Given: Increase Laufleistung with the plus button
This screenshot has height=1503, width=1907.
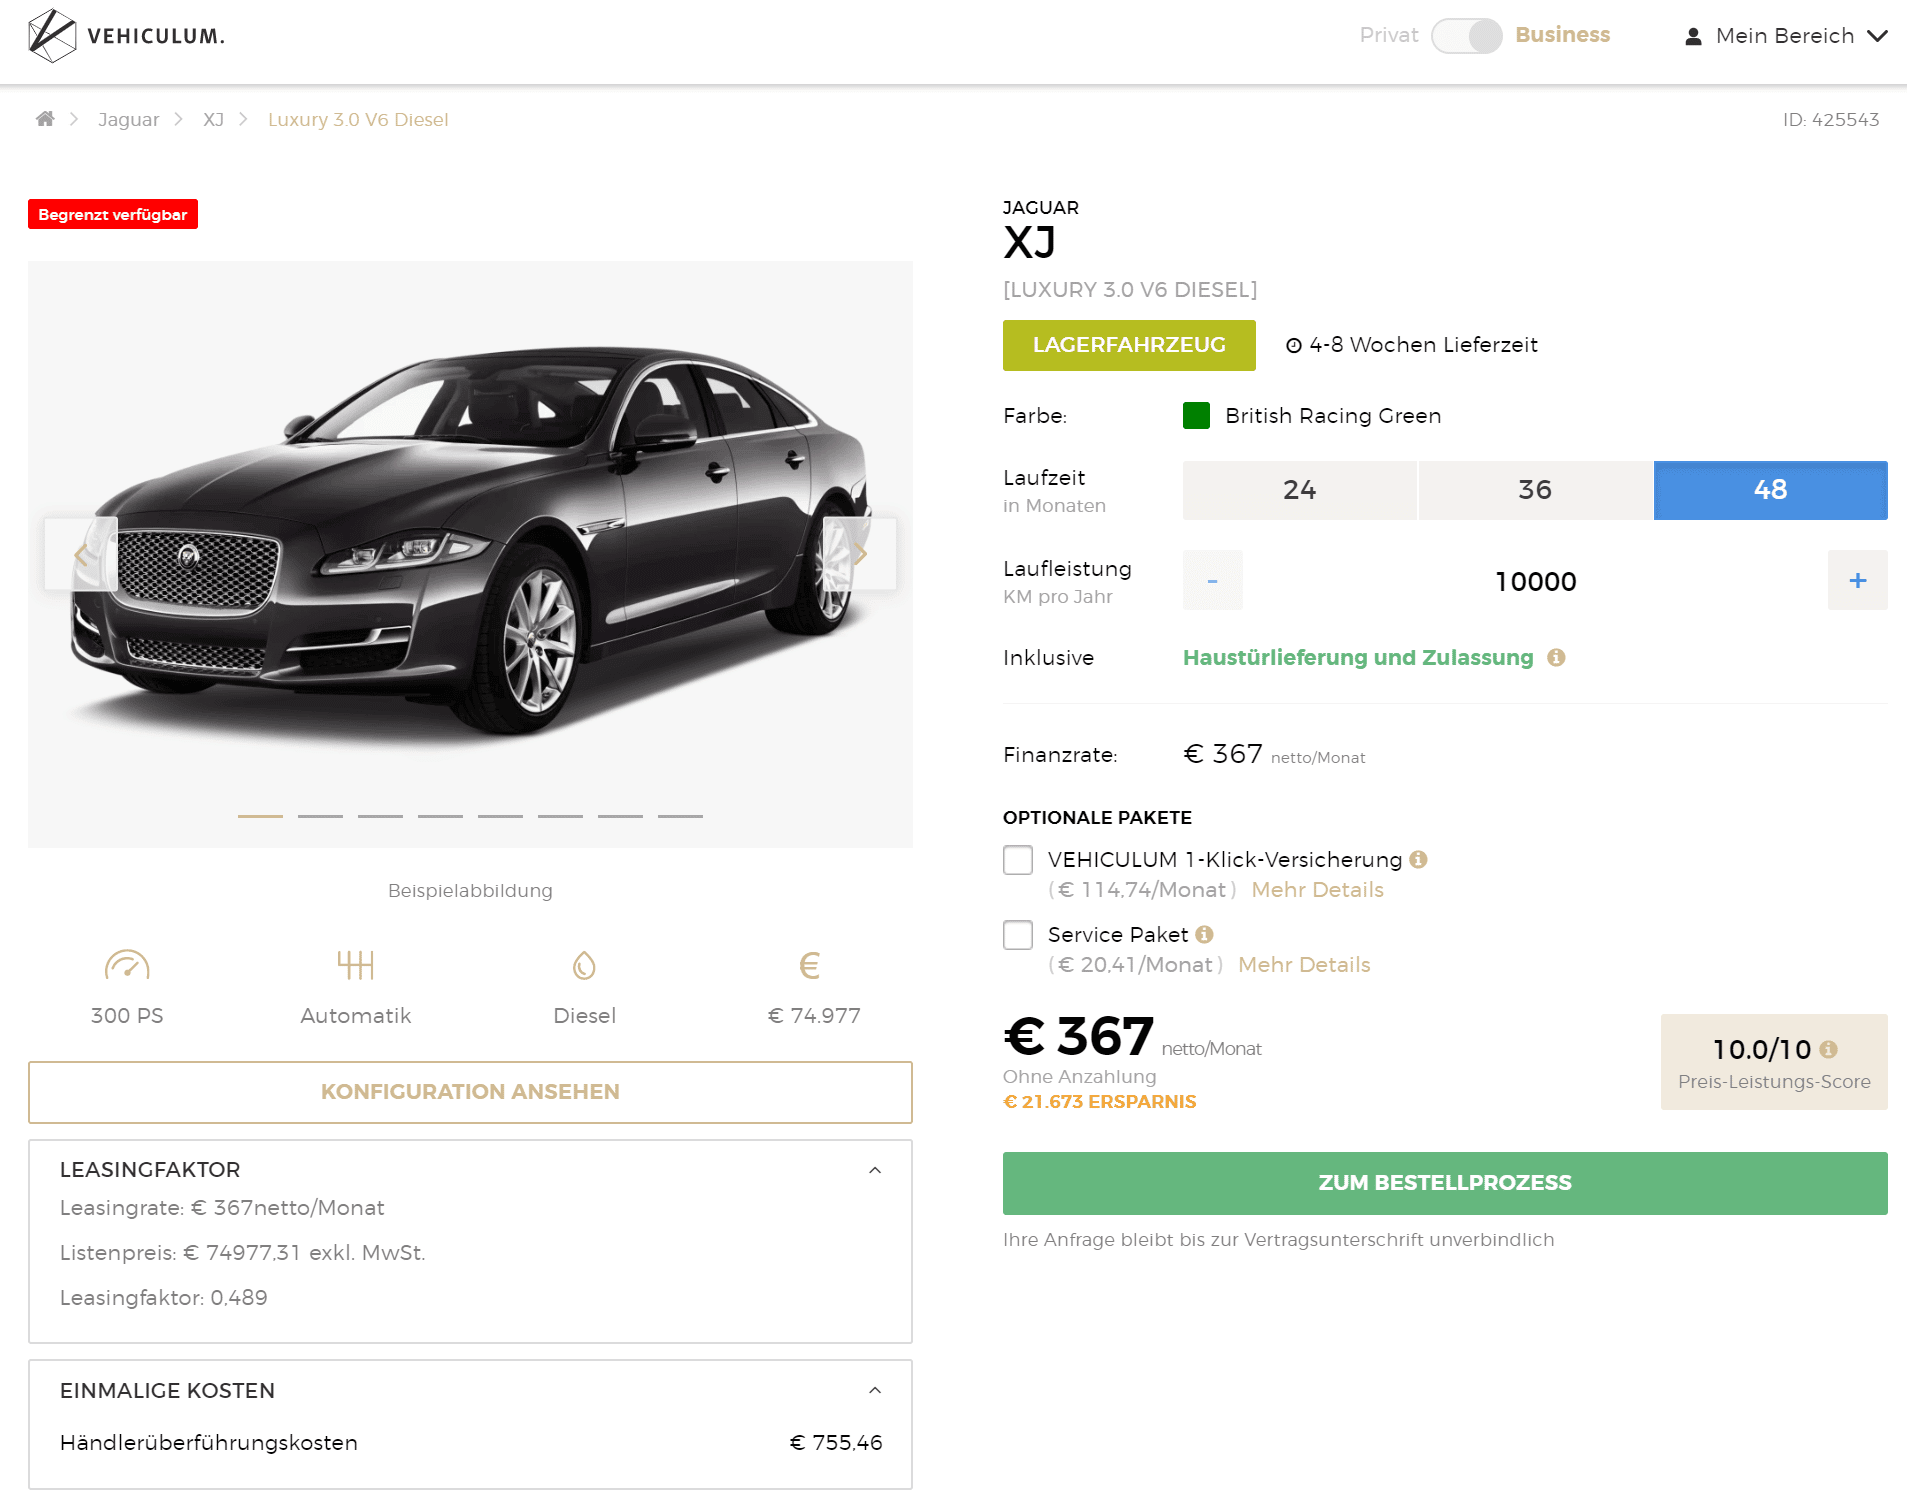Looking at the screenshot, I should point(1858,580).
